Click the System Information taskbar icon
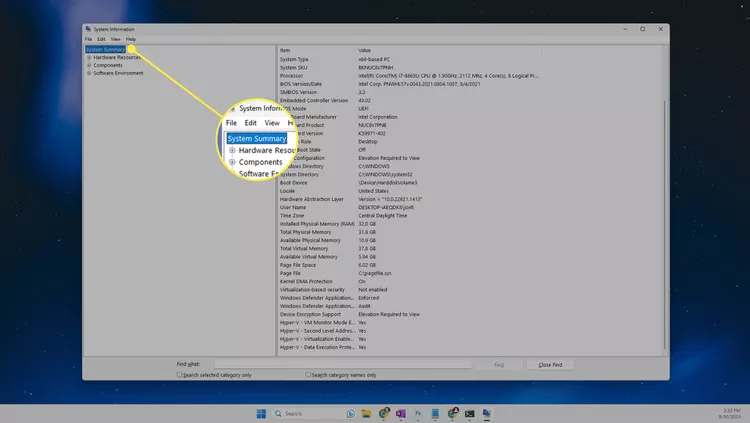Screen dimensions: 750x423 coord(486,413)
